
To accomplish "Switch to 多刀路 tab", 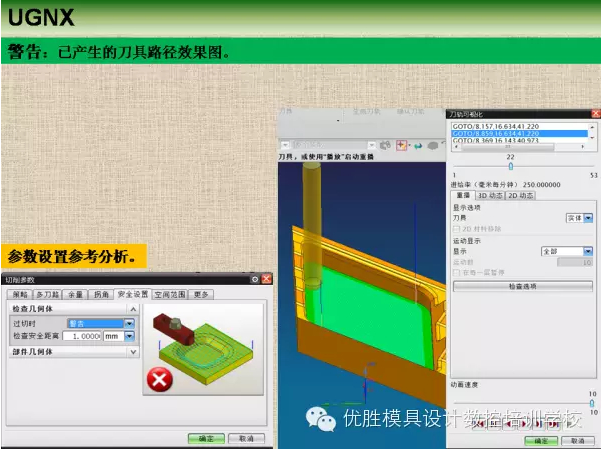I will pos(47,295).
